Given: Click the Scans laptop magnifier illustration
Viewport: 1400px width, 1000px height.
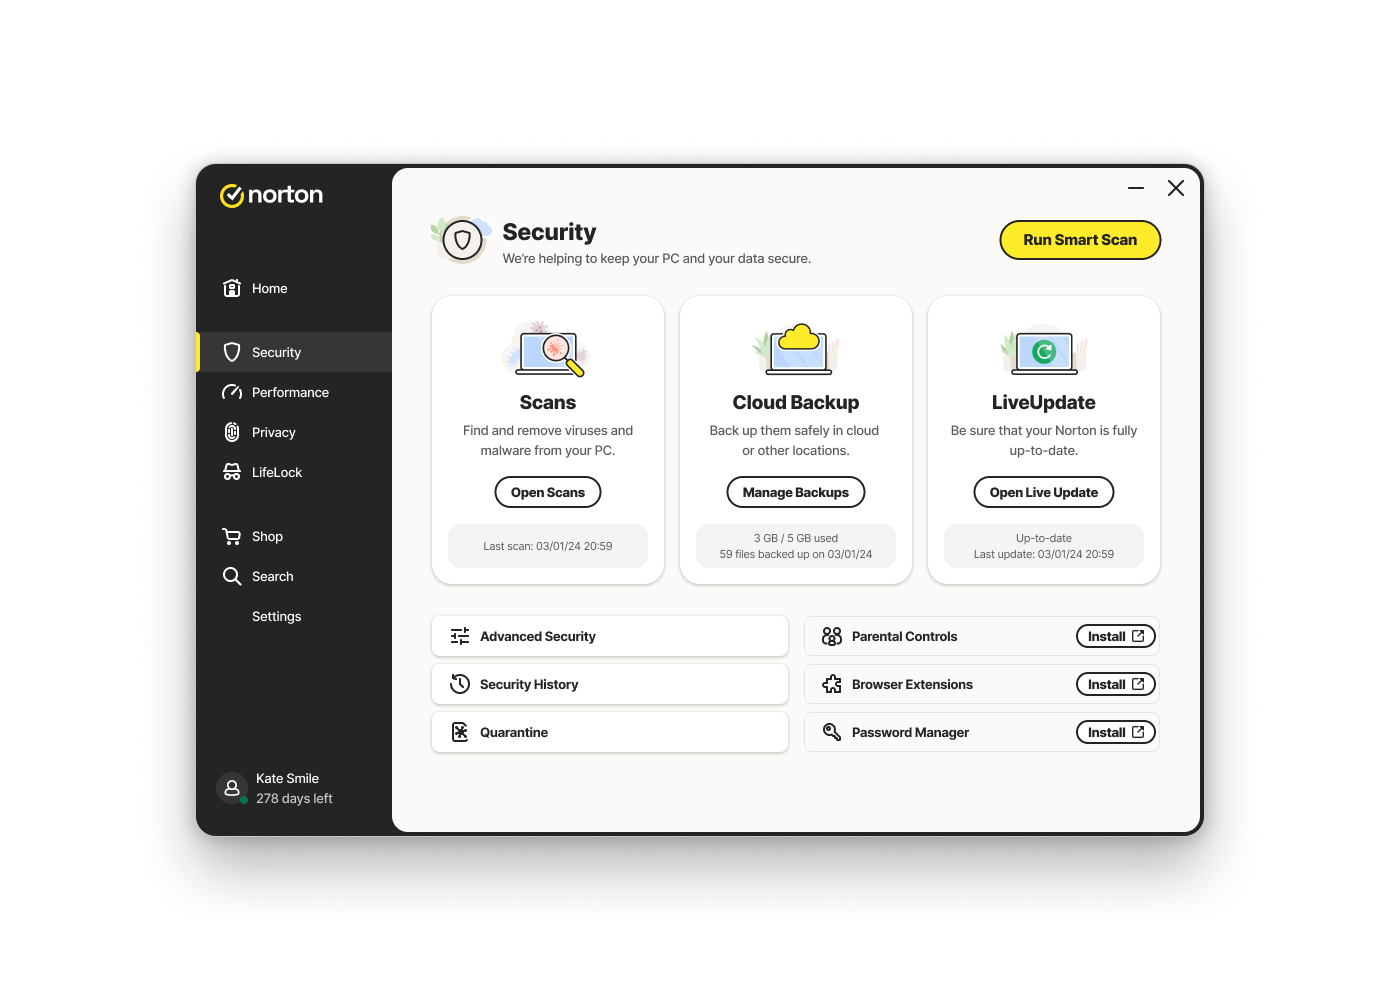Looking at the screenshot, I should coord(547,350).
